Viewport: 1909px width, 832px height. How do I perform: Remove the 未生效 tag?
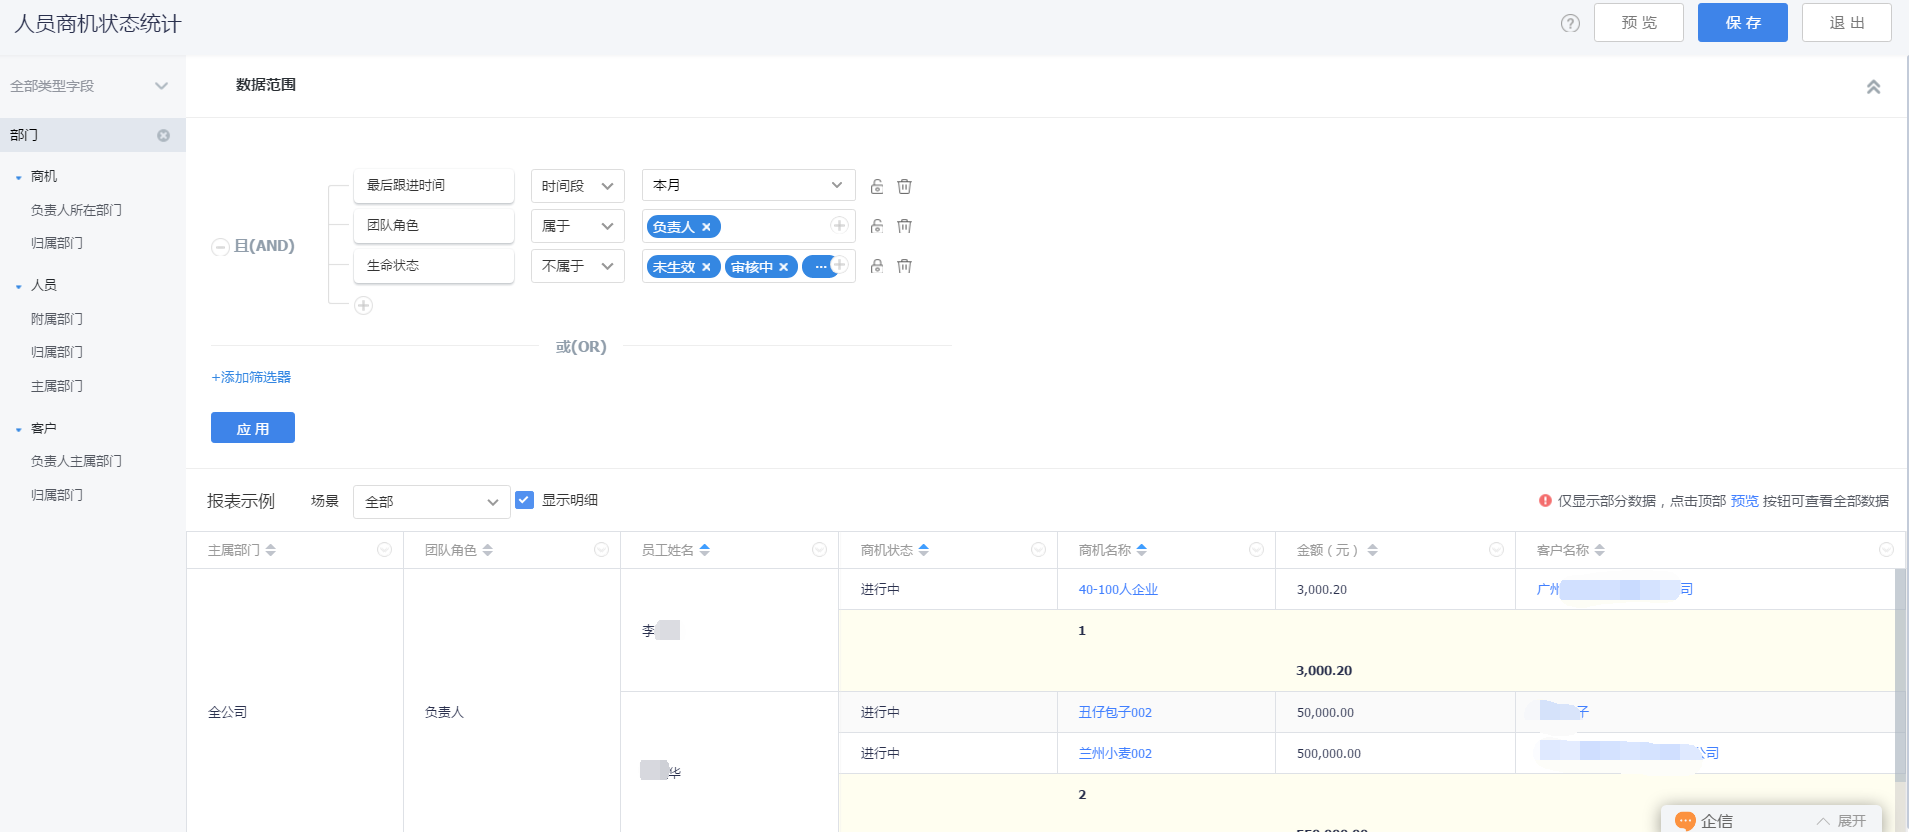[x=706, y=267]
